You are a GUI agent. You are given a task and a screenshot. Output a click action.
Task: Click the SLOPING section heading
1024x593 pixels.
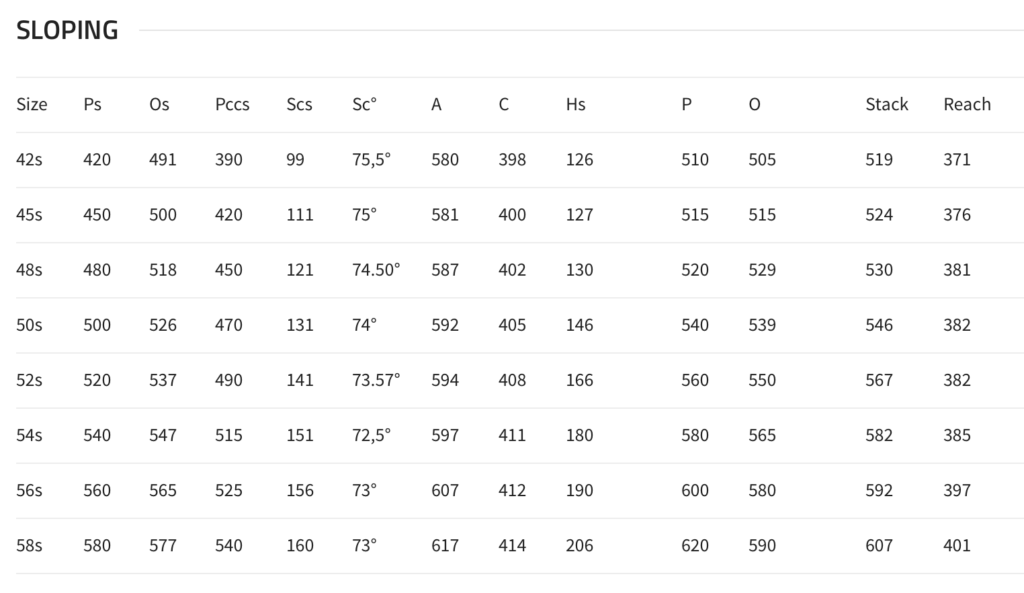pyautogui.click(x=67, y=31)
